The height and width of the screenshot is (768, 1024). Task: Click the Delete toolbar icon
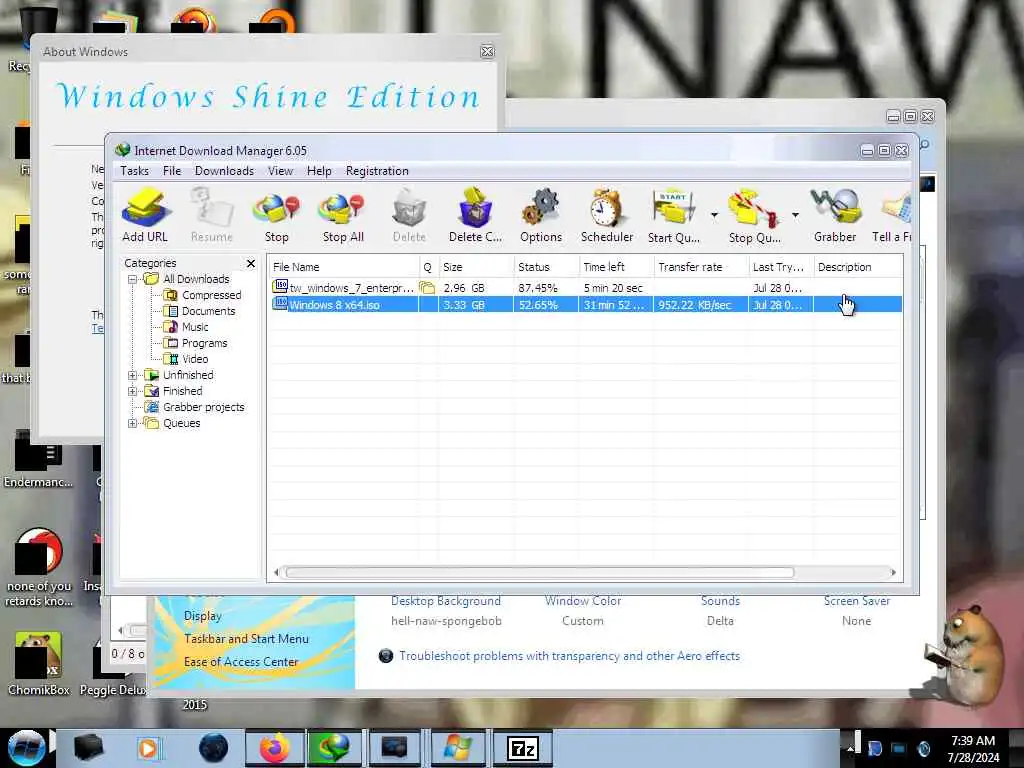point(409,216)
